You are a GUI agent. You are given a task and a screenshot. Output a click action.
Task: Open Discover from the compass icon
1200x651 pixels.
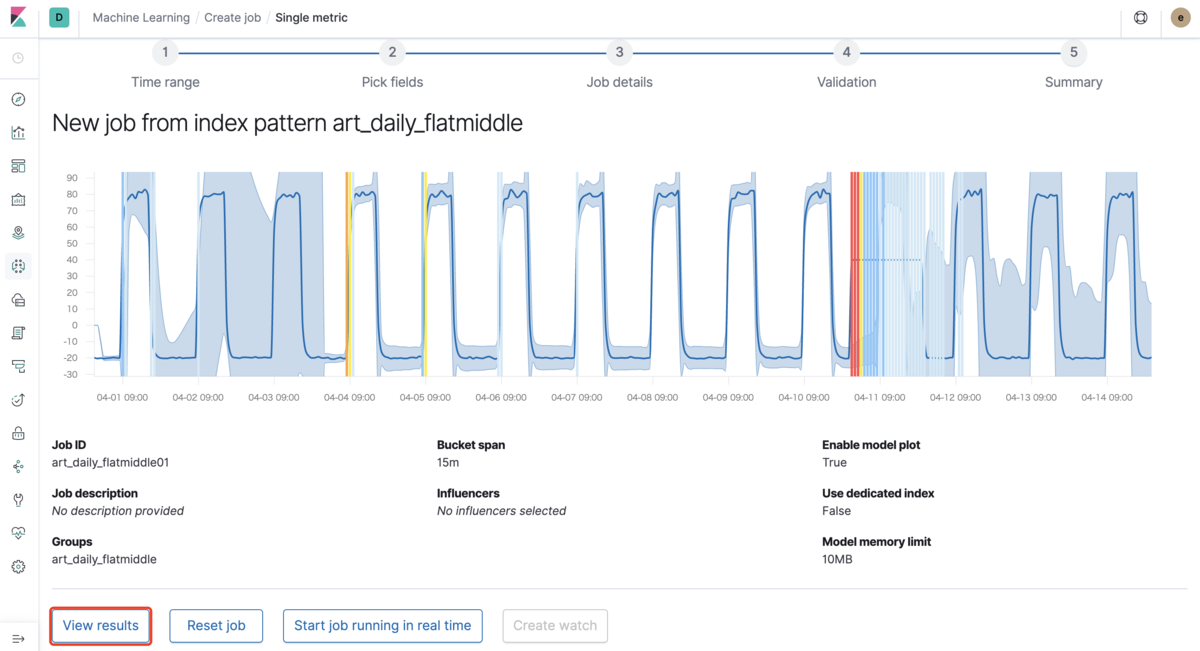[18, 99]
